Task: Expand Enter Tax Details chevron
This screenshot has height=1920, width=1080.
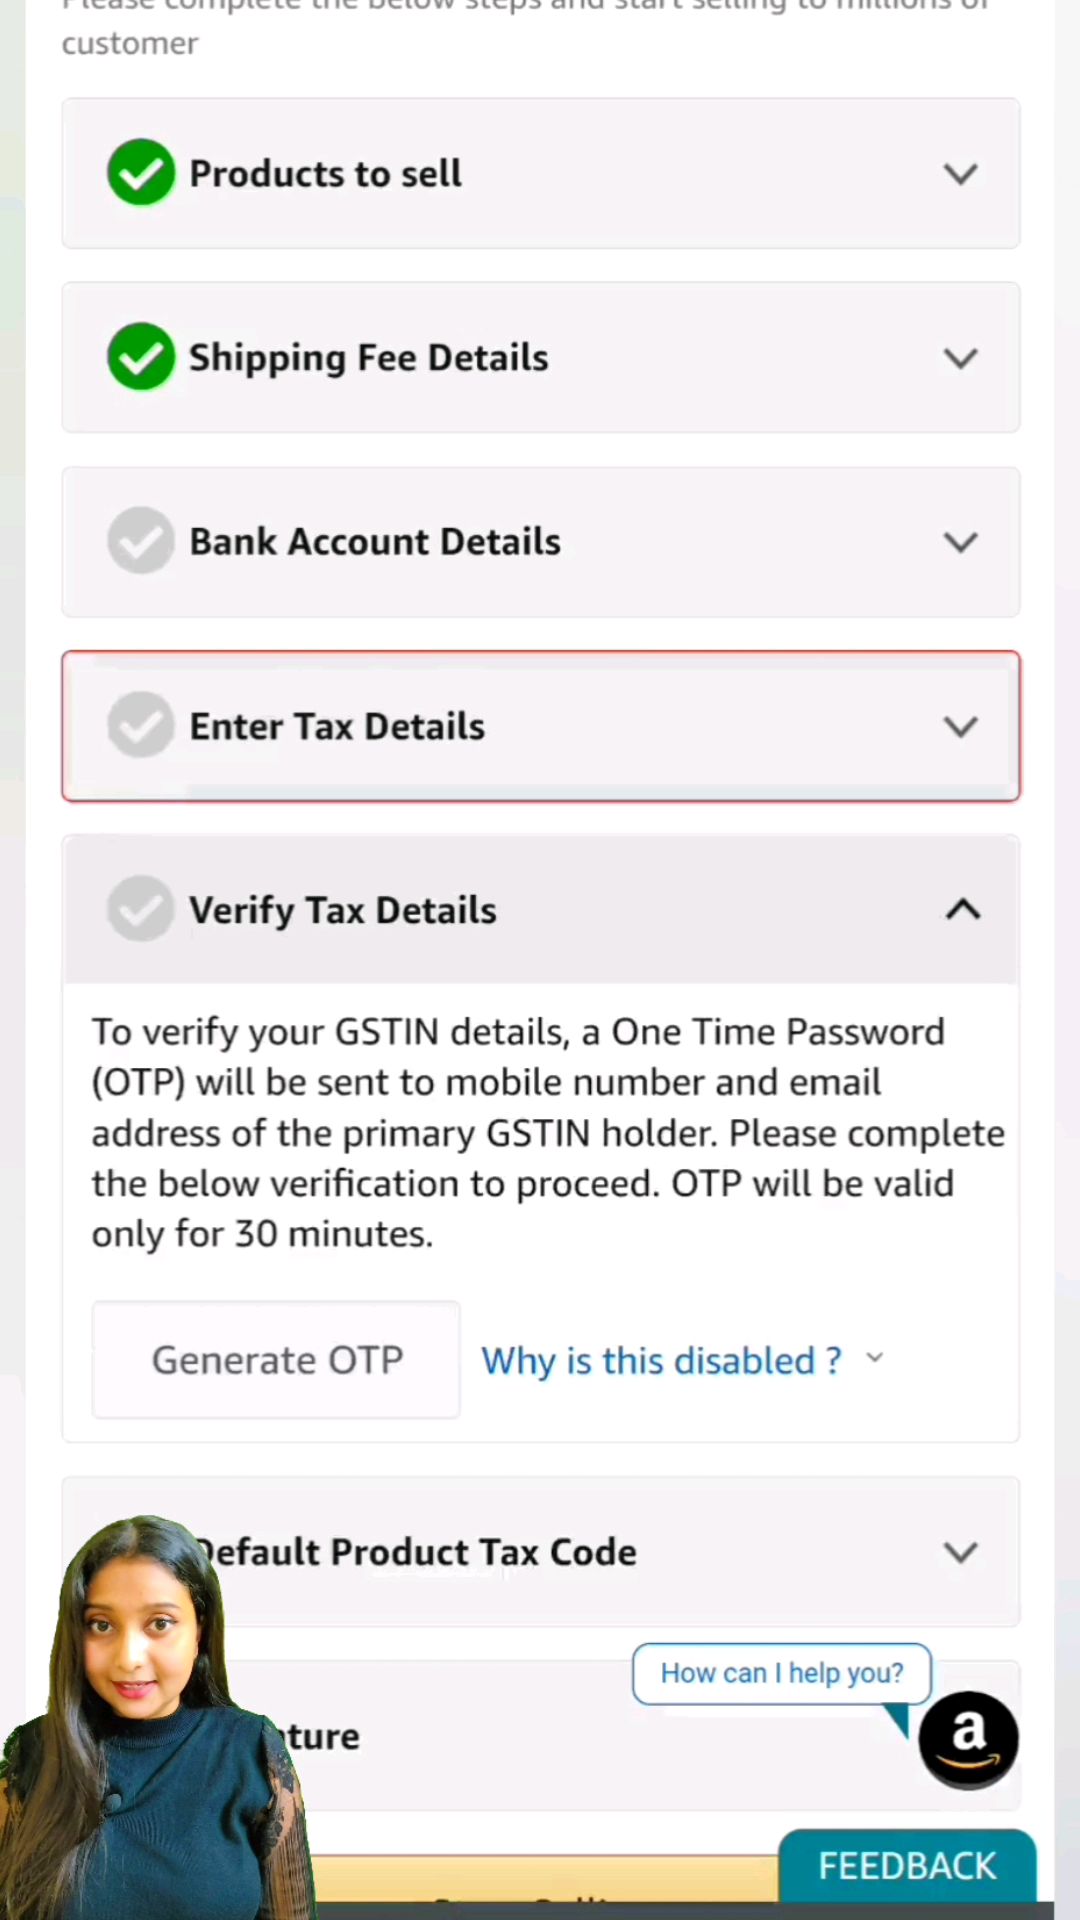Action: [x=960, y=727]
